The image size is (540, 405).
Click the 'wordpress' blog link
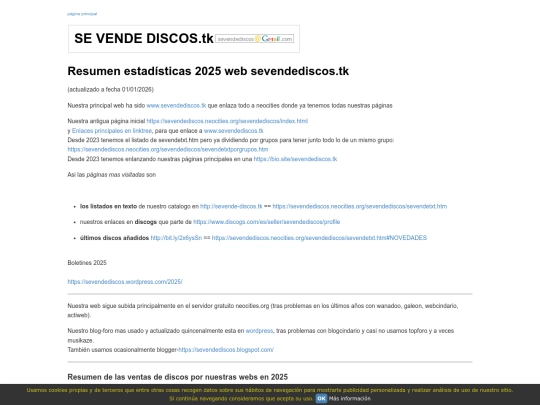259,331
